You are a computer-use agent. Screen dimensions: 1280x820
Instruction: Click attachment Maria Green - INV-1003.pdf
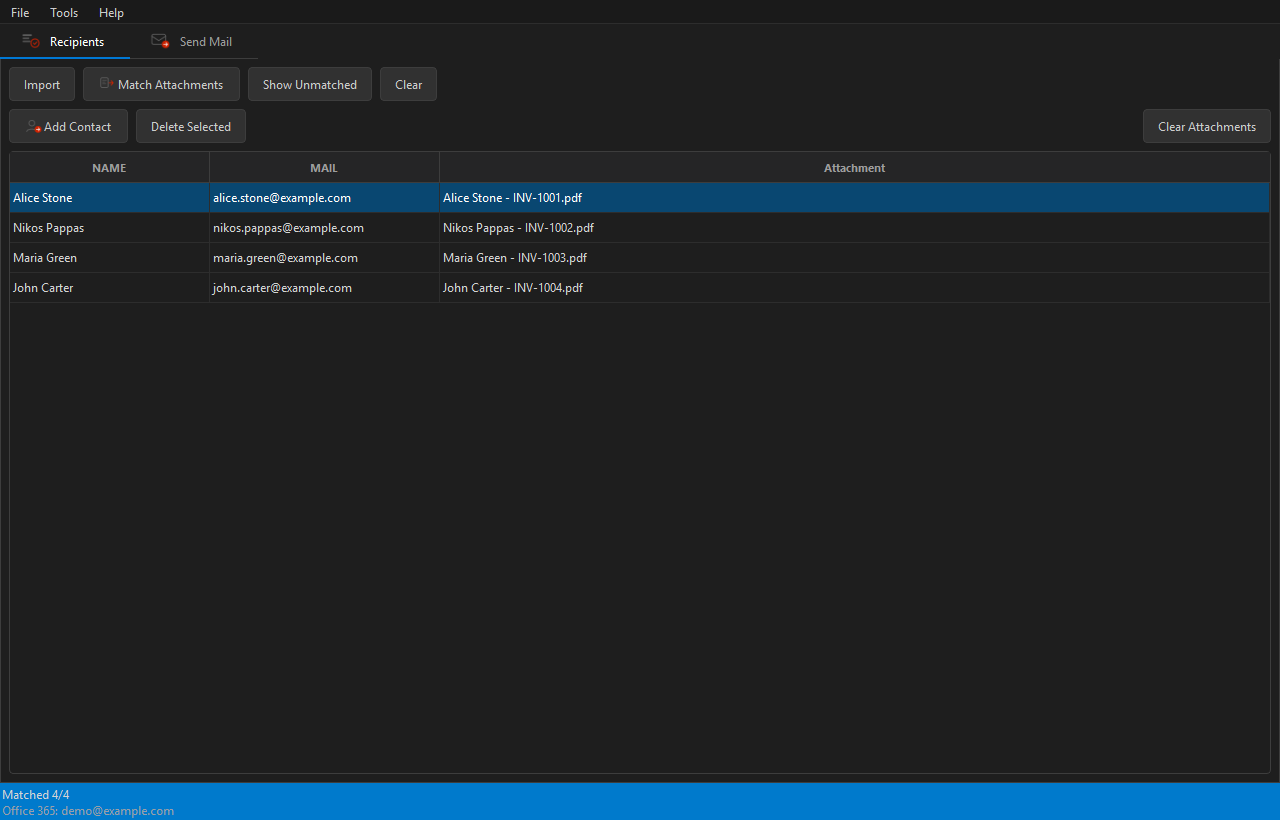[x=855, y=258]
